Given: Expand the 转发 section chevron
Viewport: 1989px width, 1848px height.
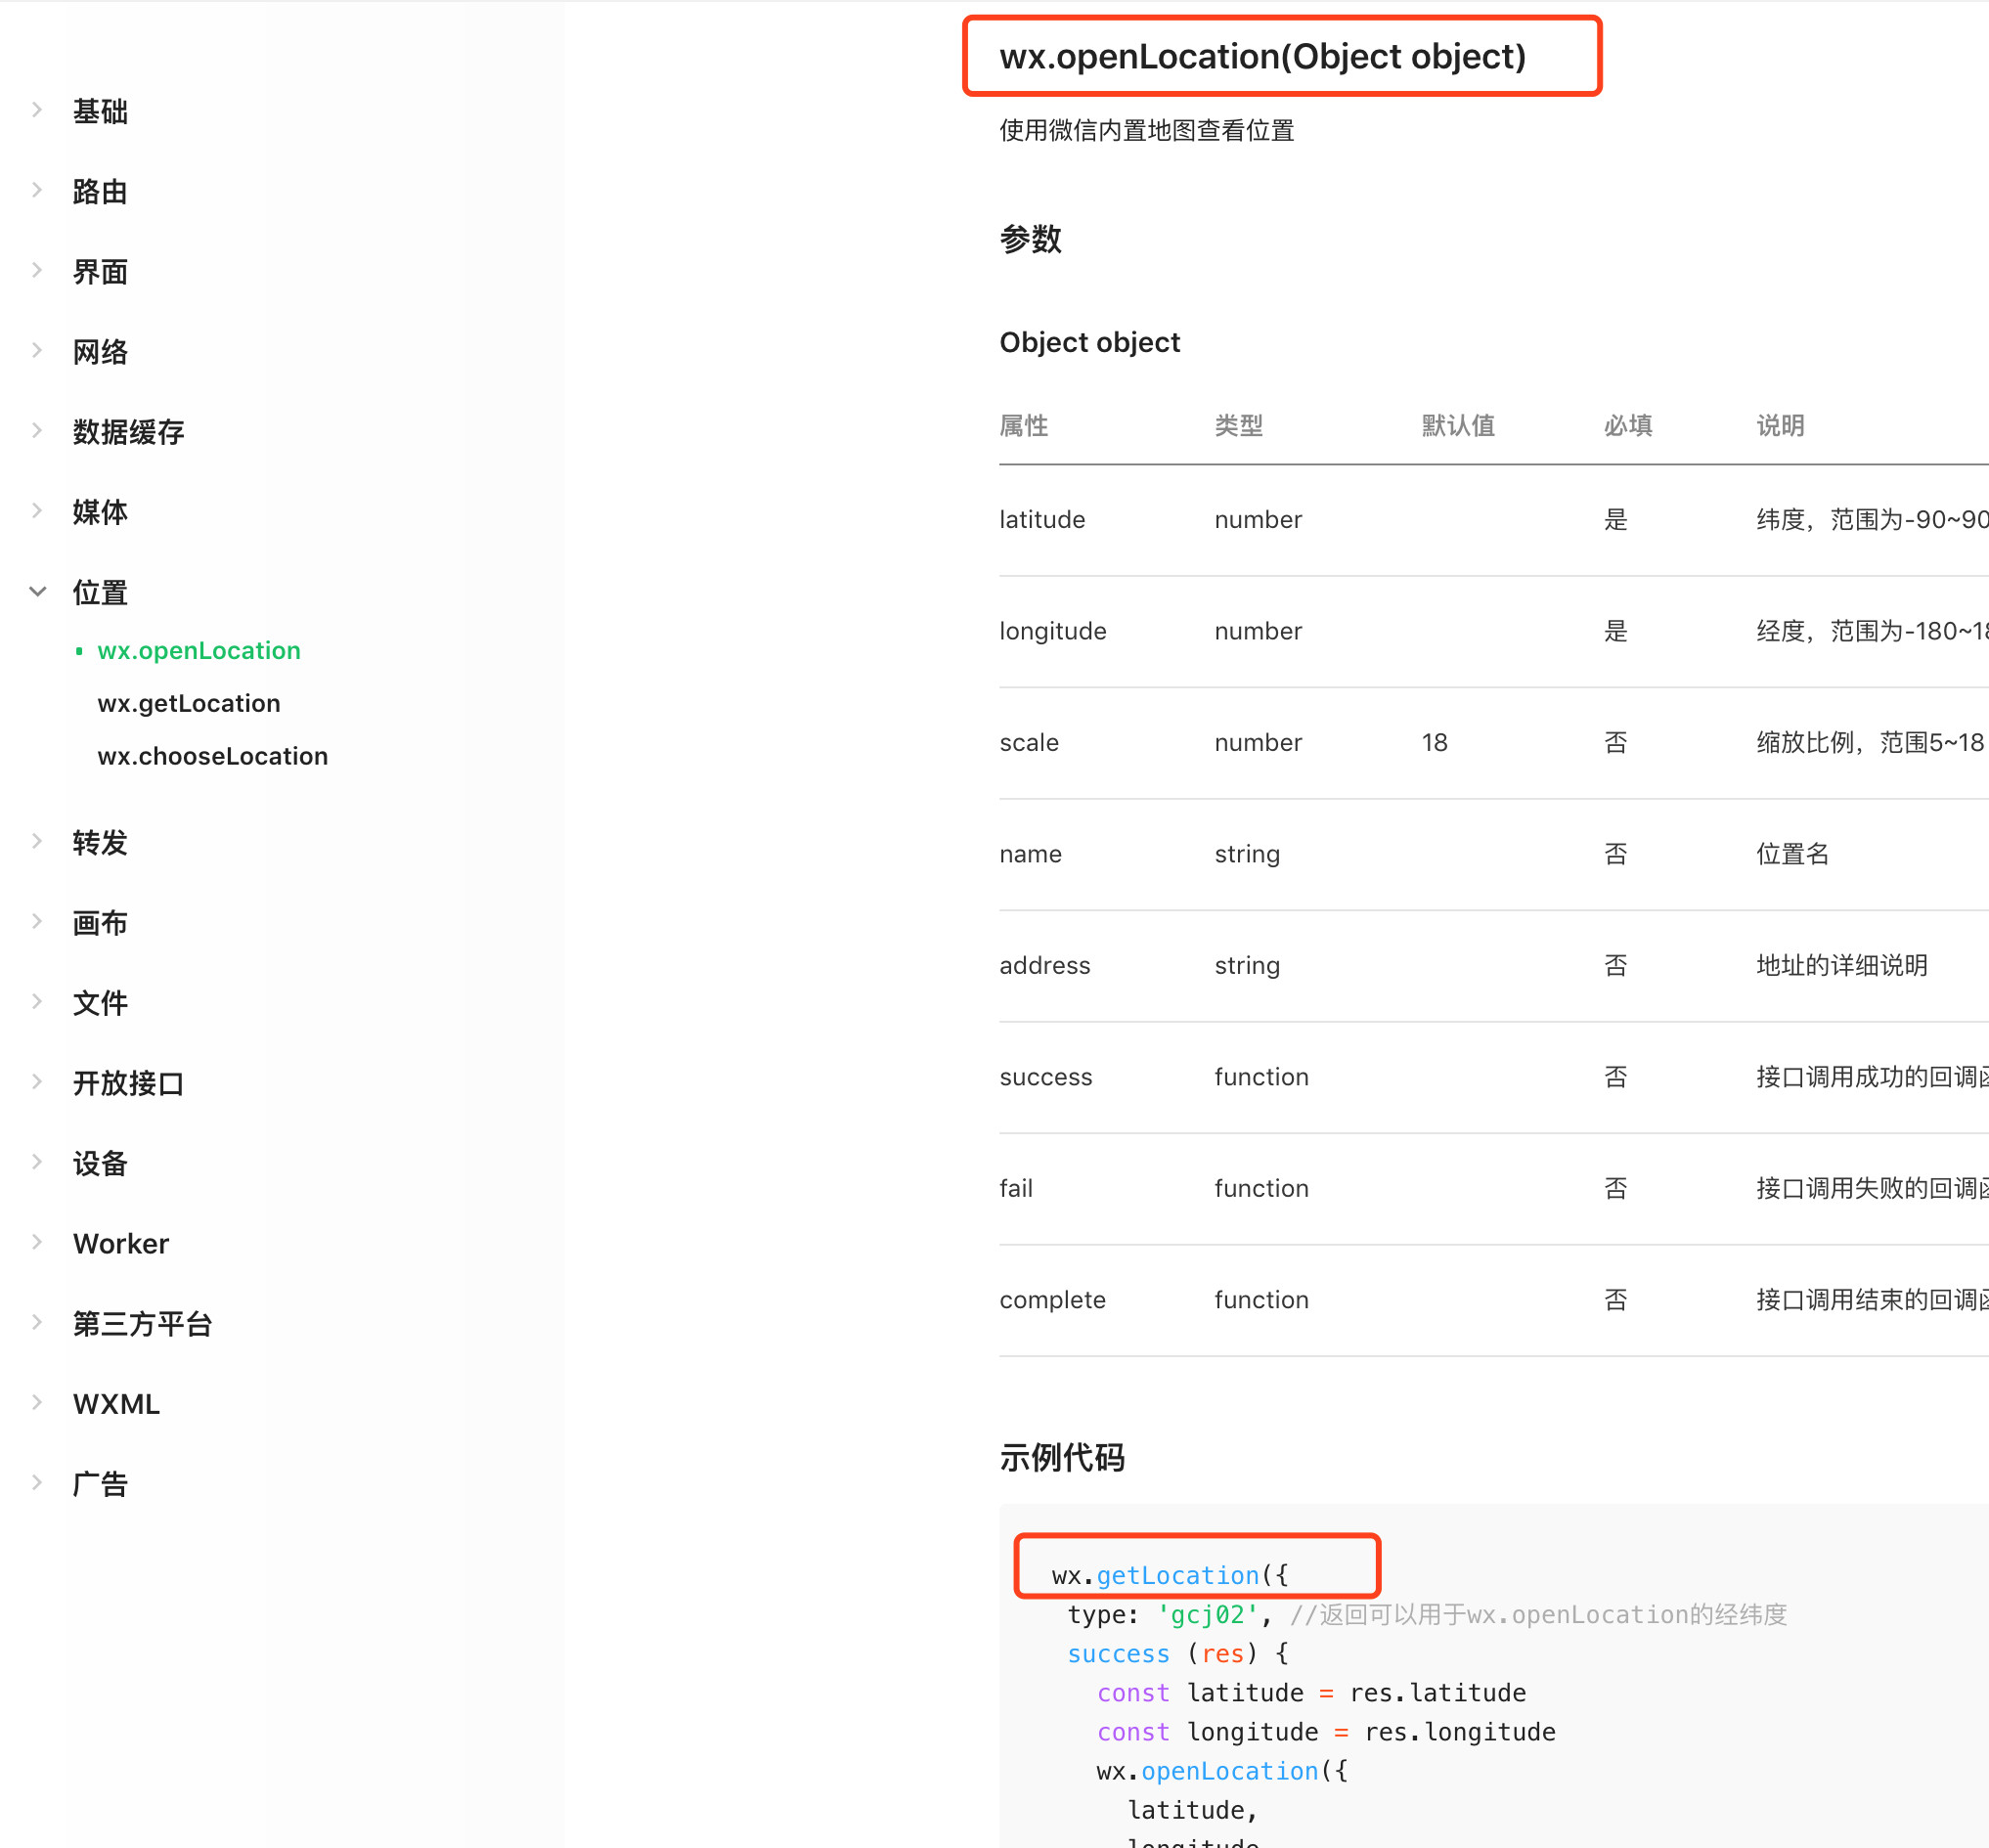Looking at the screenshot, I should [x=37, y=841].
